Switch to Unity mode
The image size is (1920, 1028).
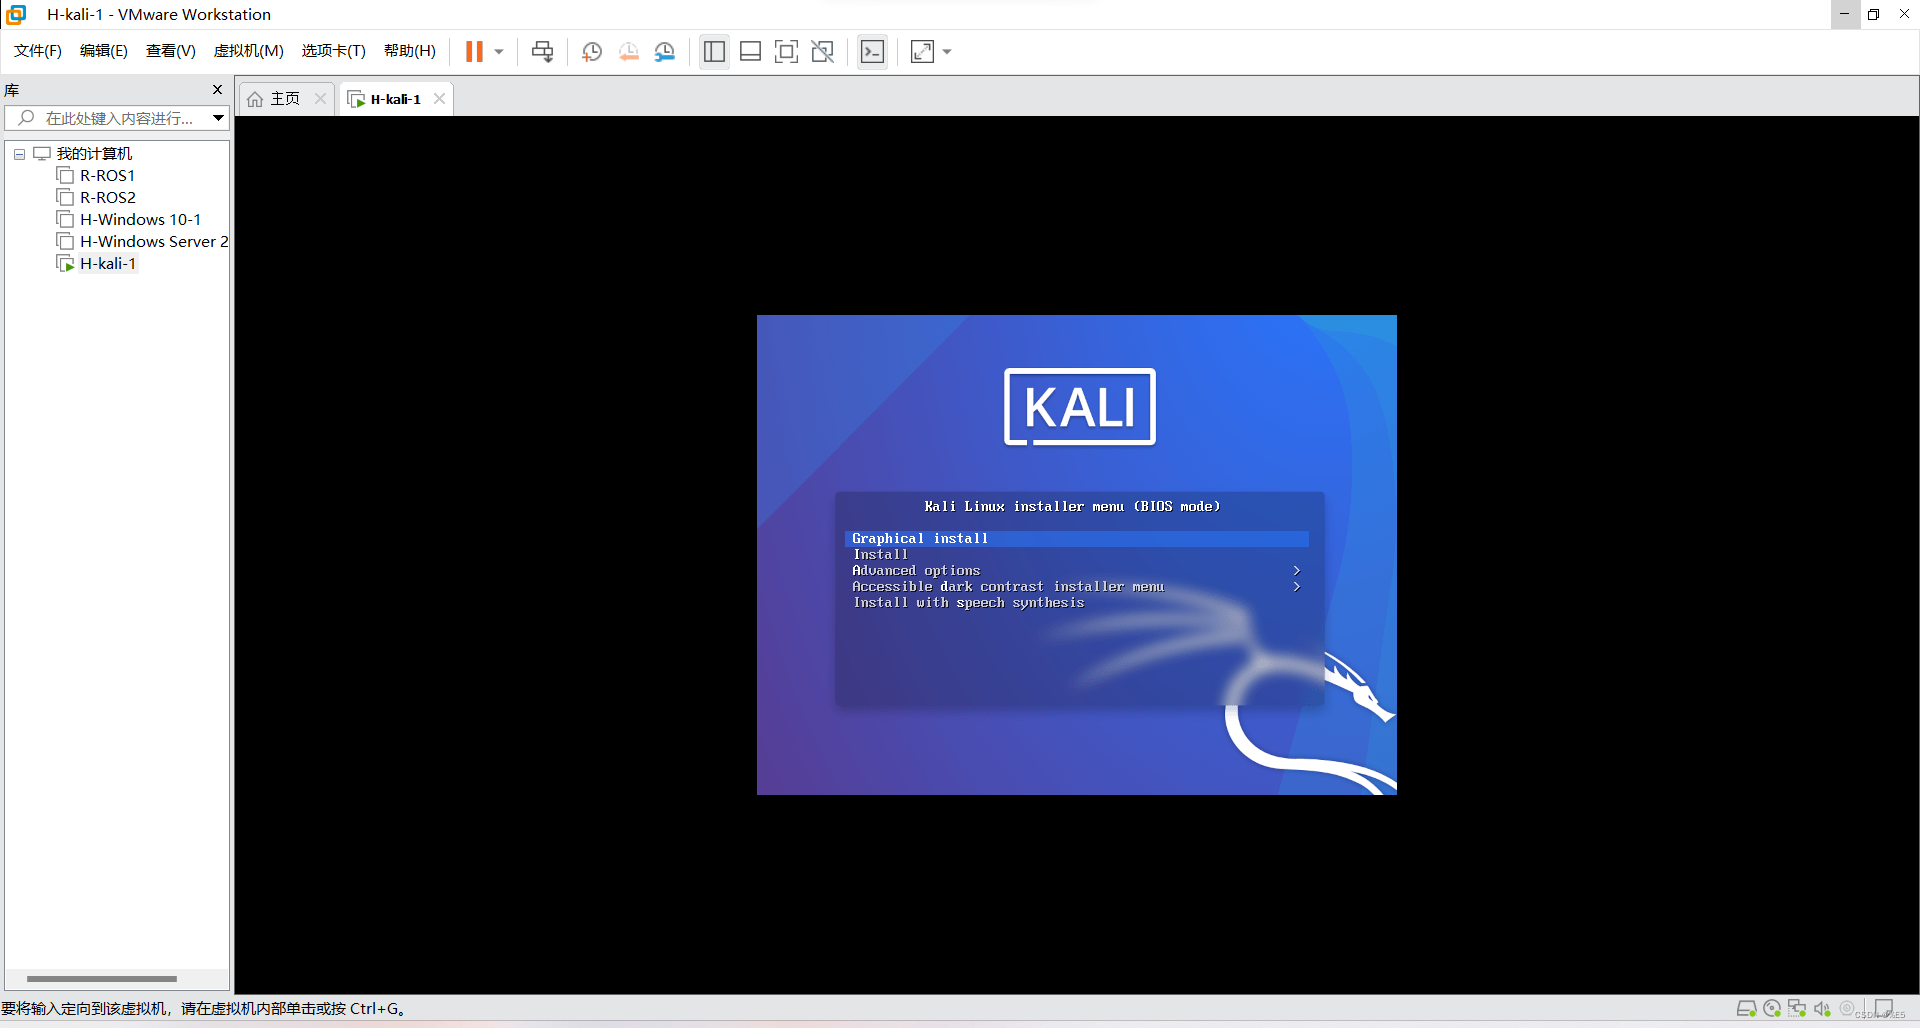(822, 52)
